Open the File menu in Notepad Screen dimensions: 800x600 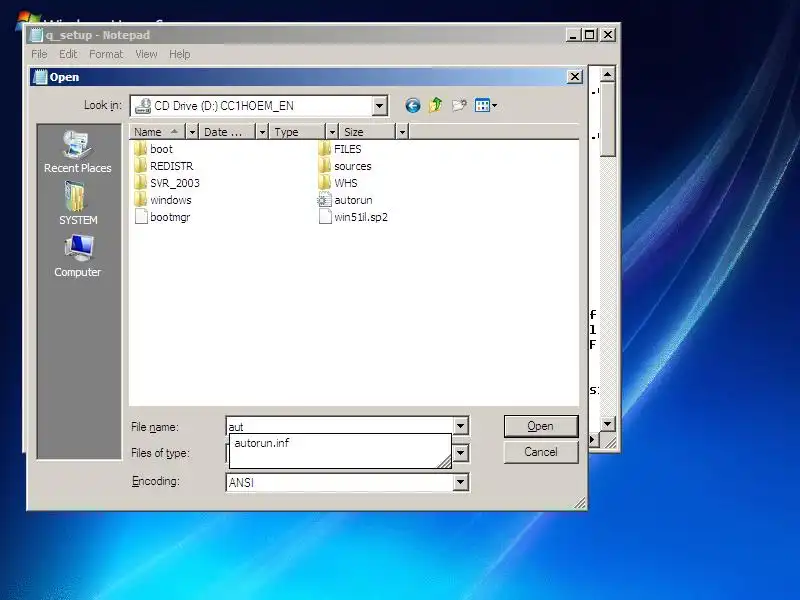coord(39,54)
